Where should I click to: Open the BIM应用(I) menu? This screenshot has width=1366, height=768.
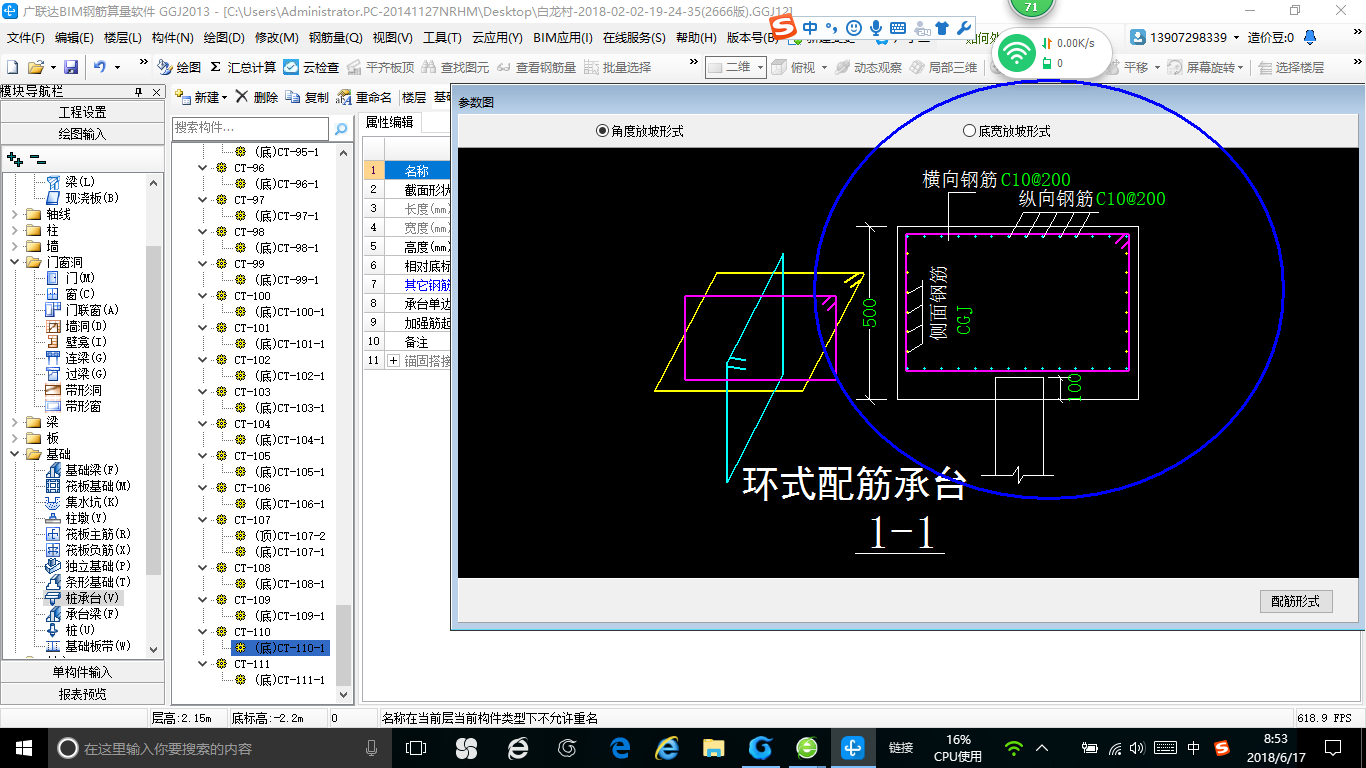(563, 37)
